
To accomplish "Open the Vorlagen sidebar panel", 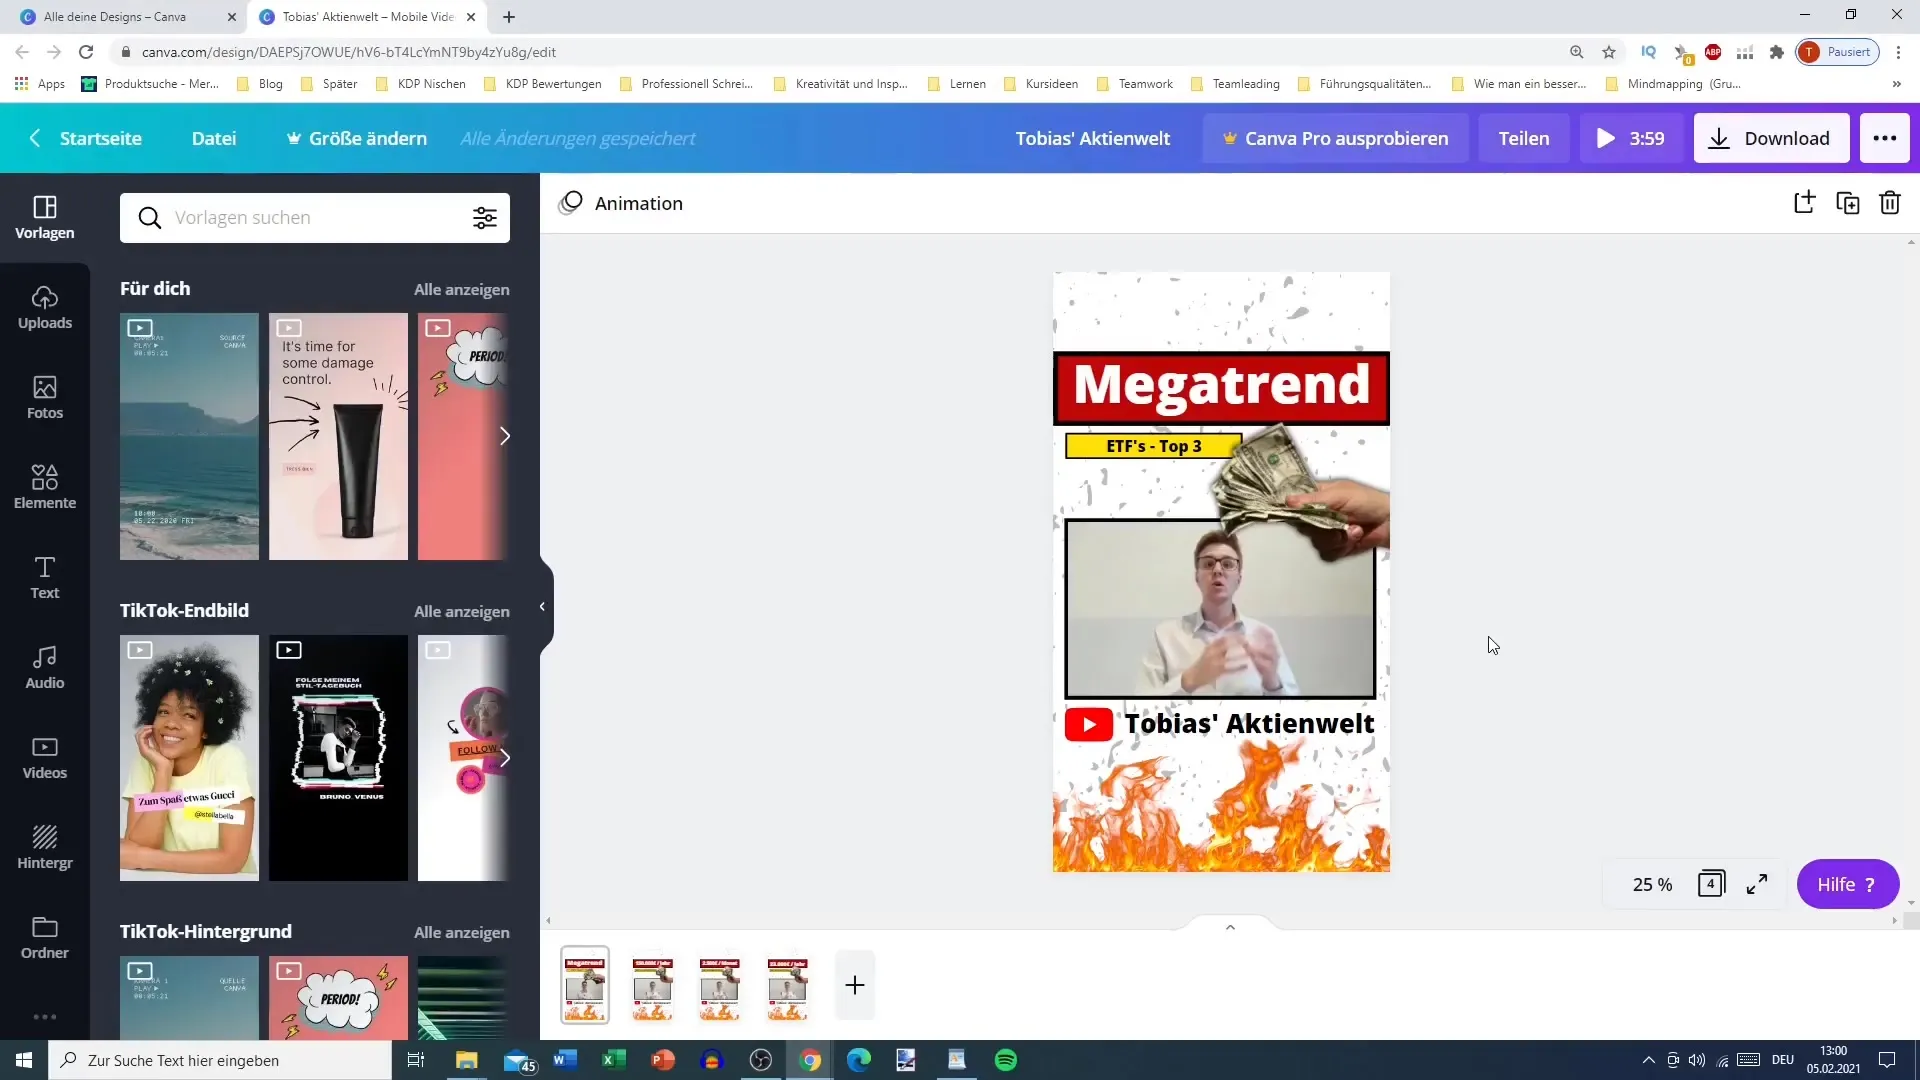I will [x=45, y=218].
